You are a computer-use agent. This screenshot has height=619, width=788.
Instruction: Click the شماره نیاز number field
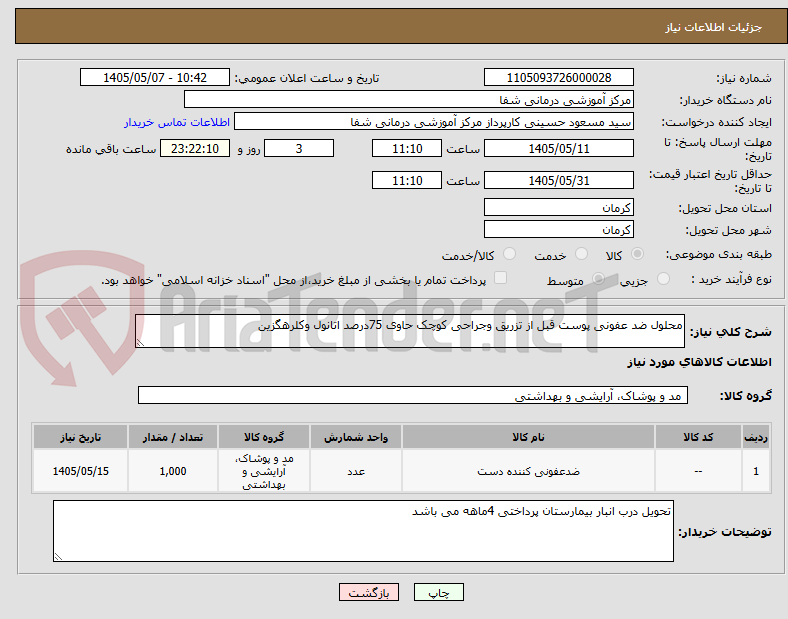pyautogui.click(x=559, y=77)
